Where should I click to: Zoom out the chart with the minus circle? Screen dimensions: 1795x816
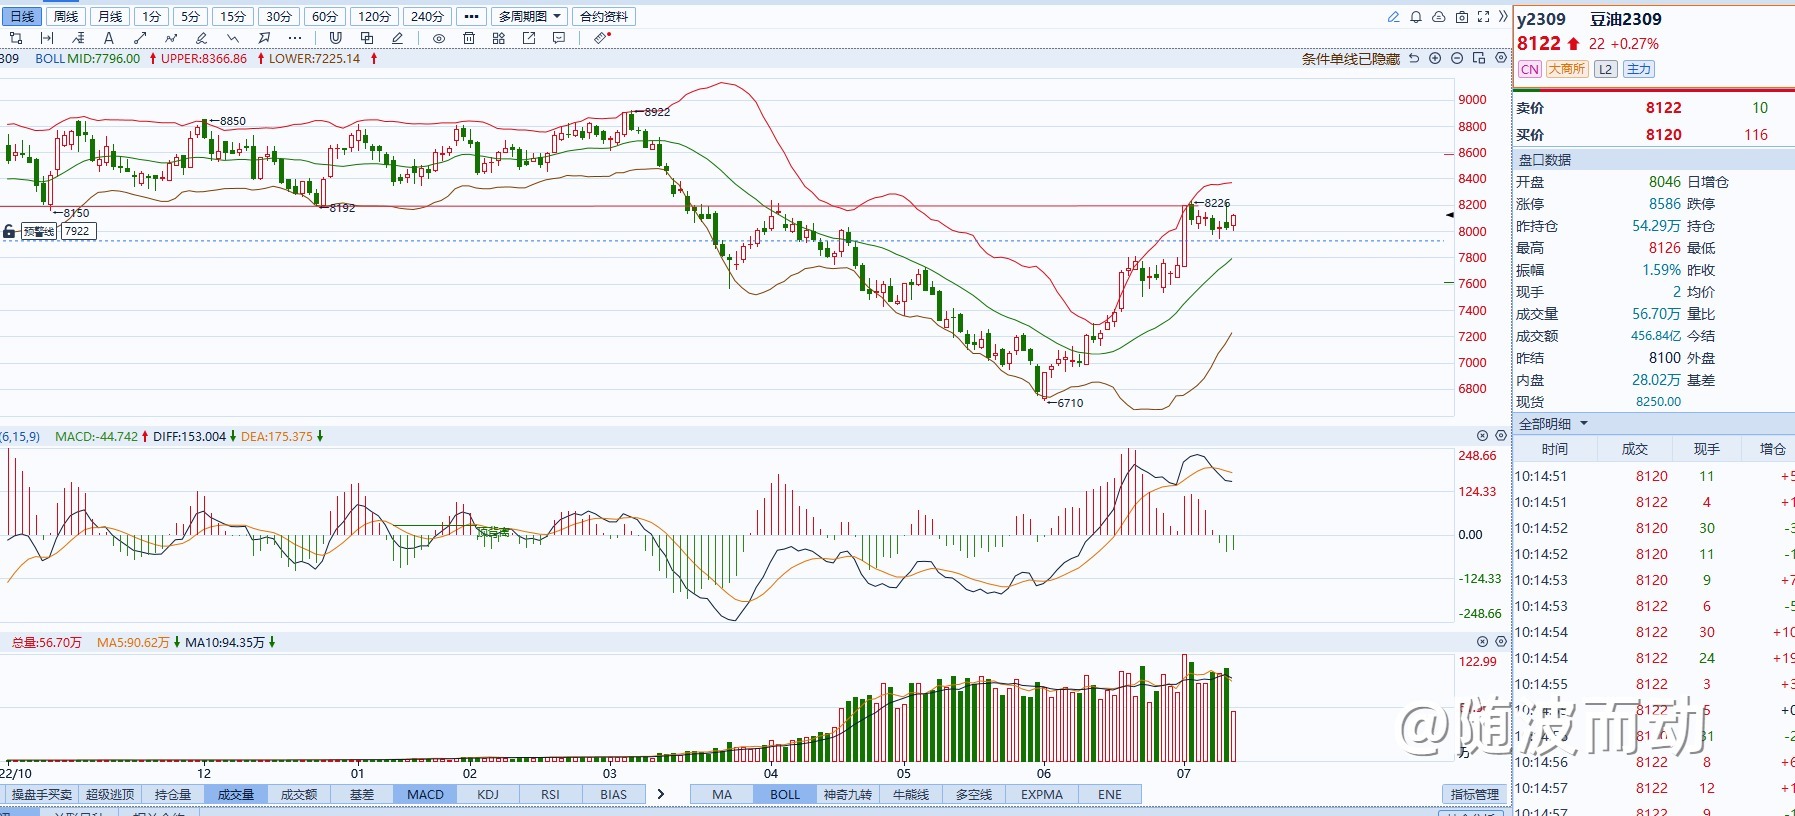[x=1457, y=58]
